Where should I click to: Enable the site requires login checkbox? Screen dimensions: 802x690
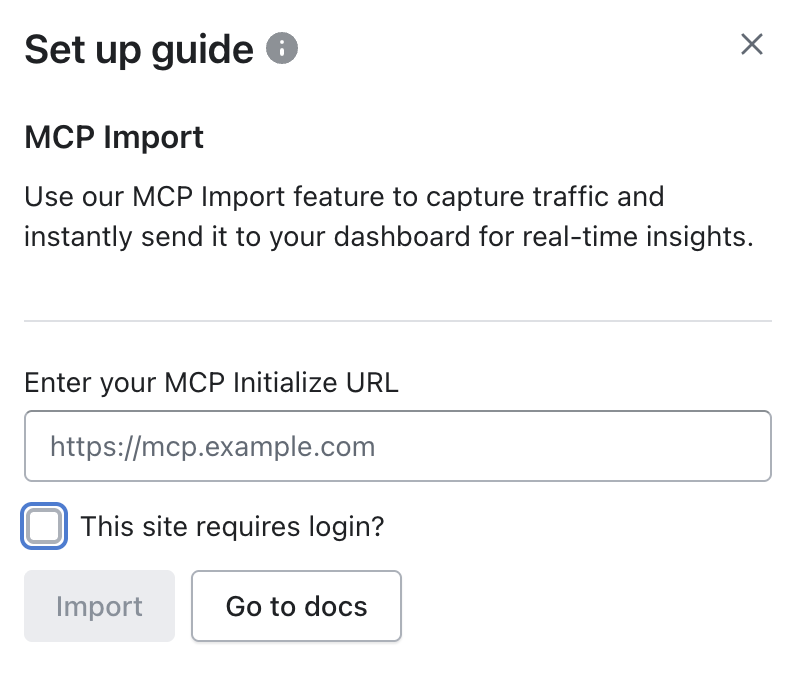(44, 526)
